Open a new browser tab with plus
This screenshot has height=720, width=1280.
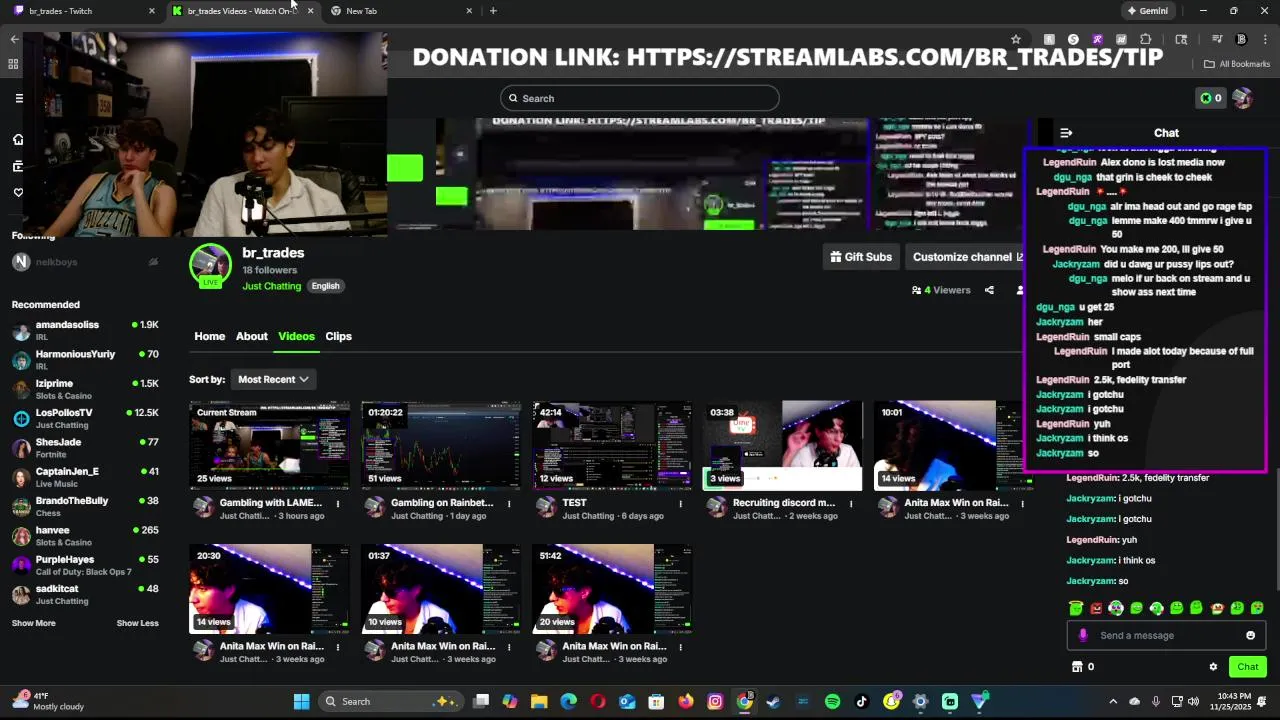493,11
